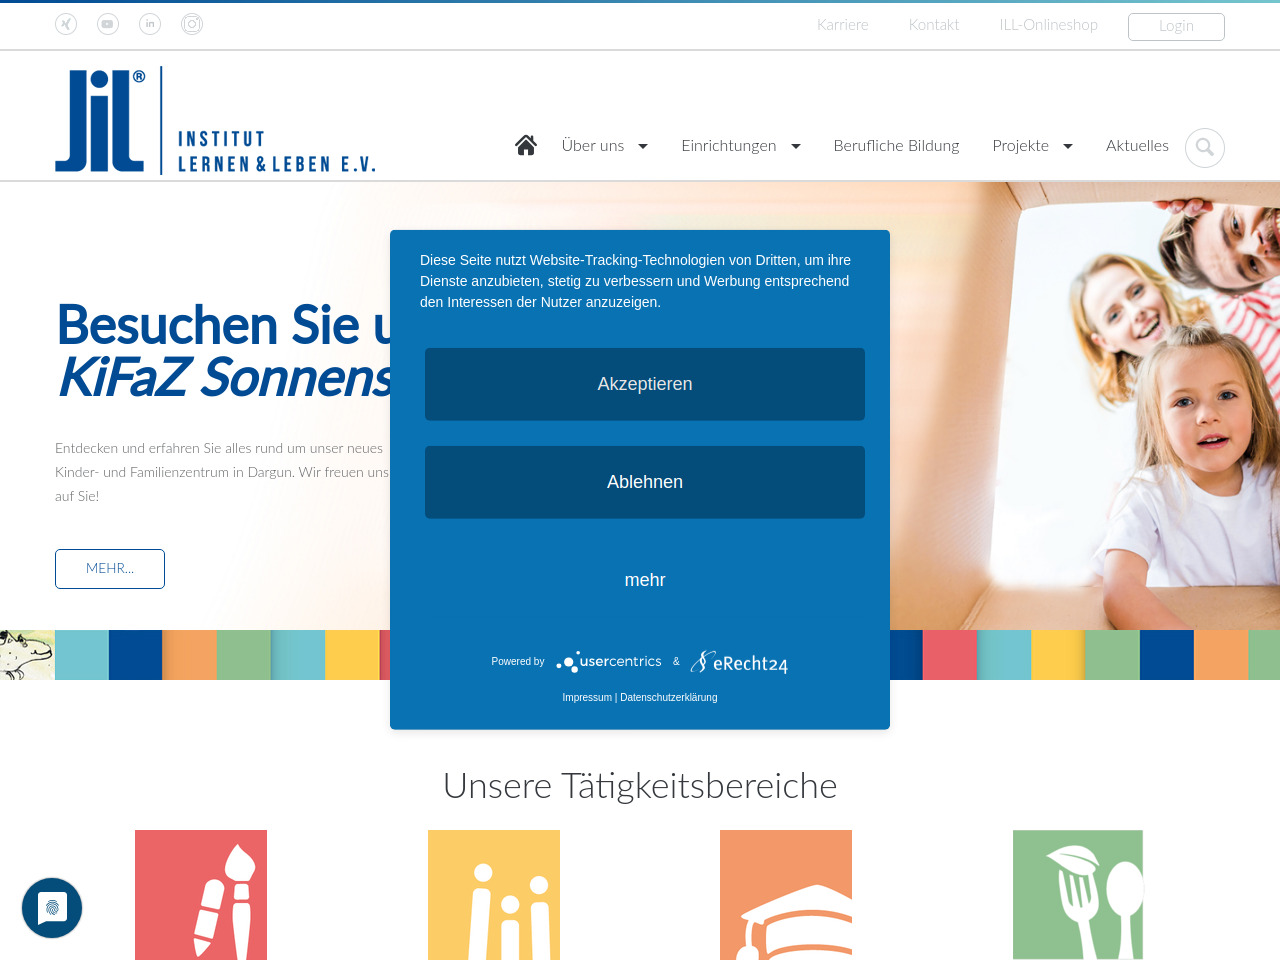The width and height of the screenshot is (1280, 960).
Task: Click the Login button
Action: coord(1176,26)
